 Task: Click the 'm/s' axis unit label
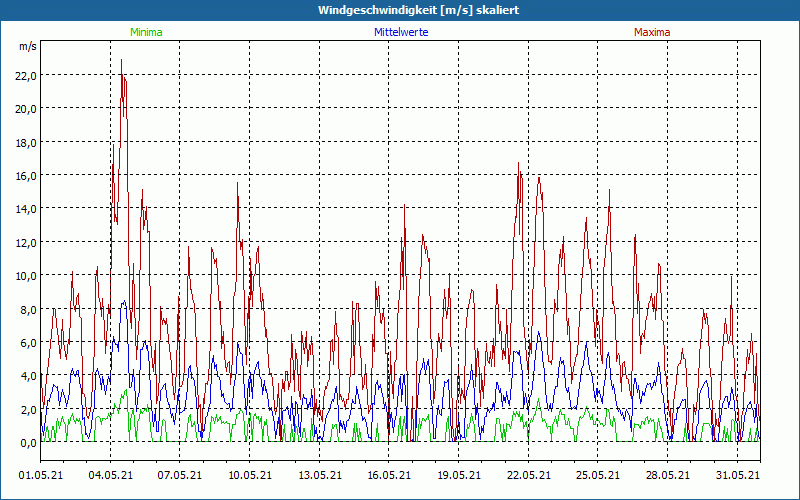pos(28,46)
